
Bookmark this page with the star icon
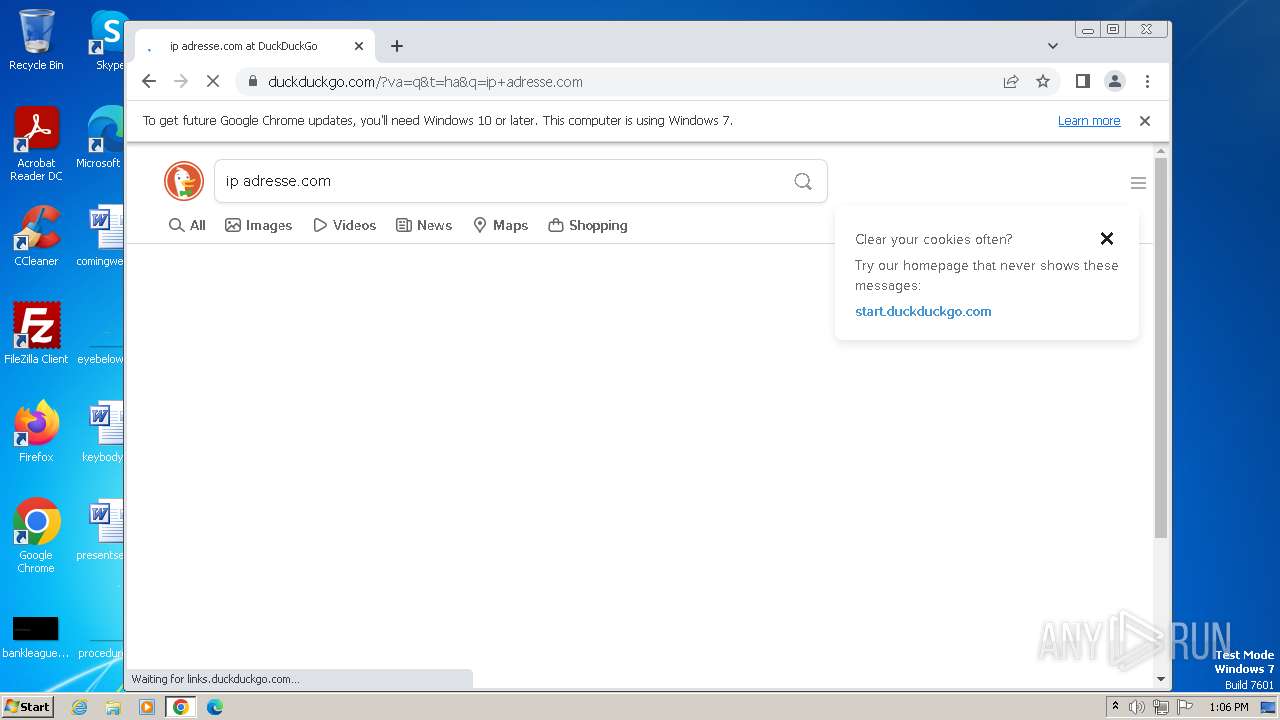pyautogui.click(x=1043, y=81)
